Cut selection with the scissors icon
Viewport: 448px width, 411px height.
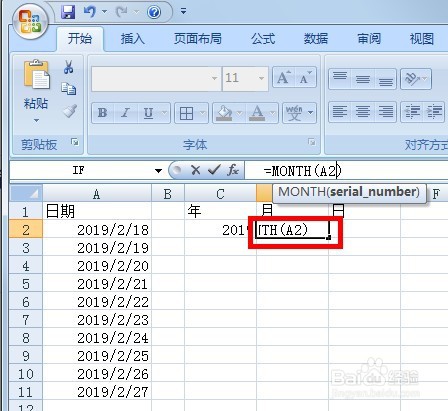69,67
